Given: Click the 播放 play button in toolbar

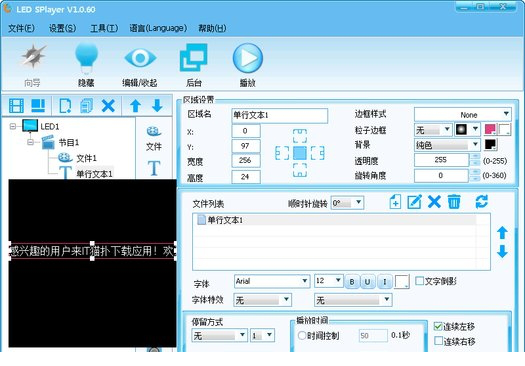Looking at the screenshot, I should click(247, 58).
